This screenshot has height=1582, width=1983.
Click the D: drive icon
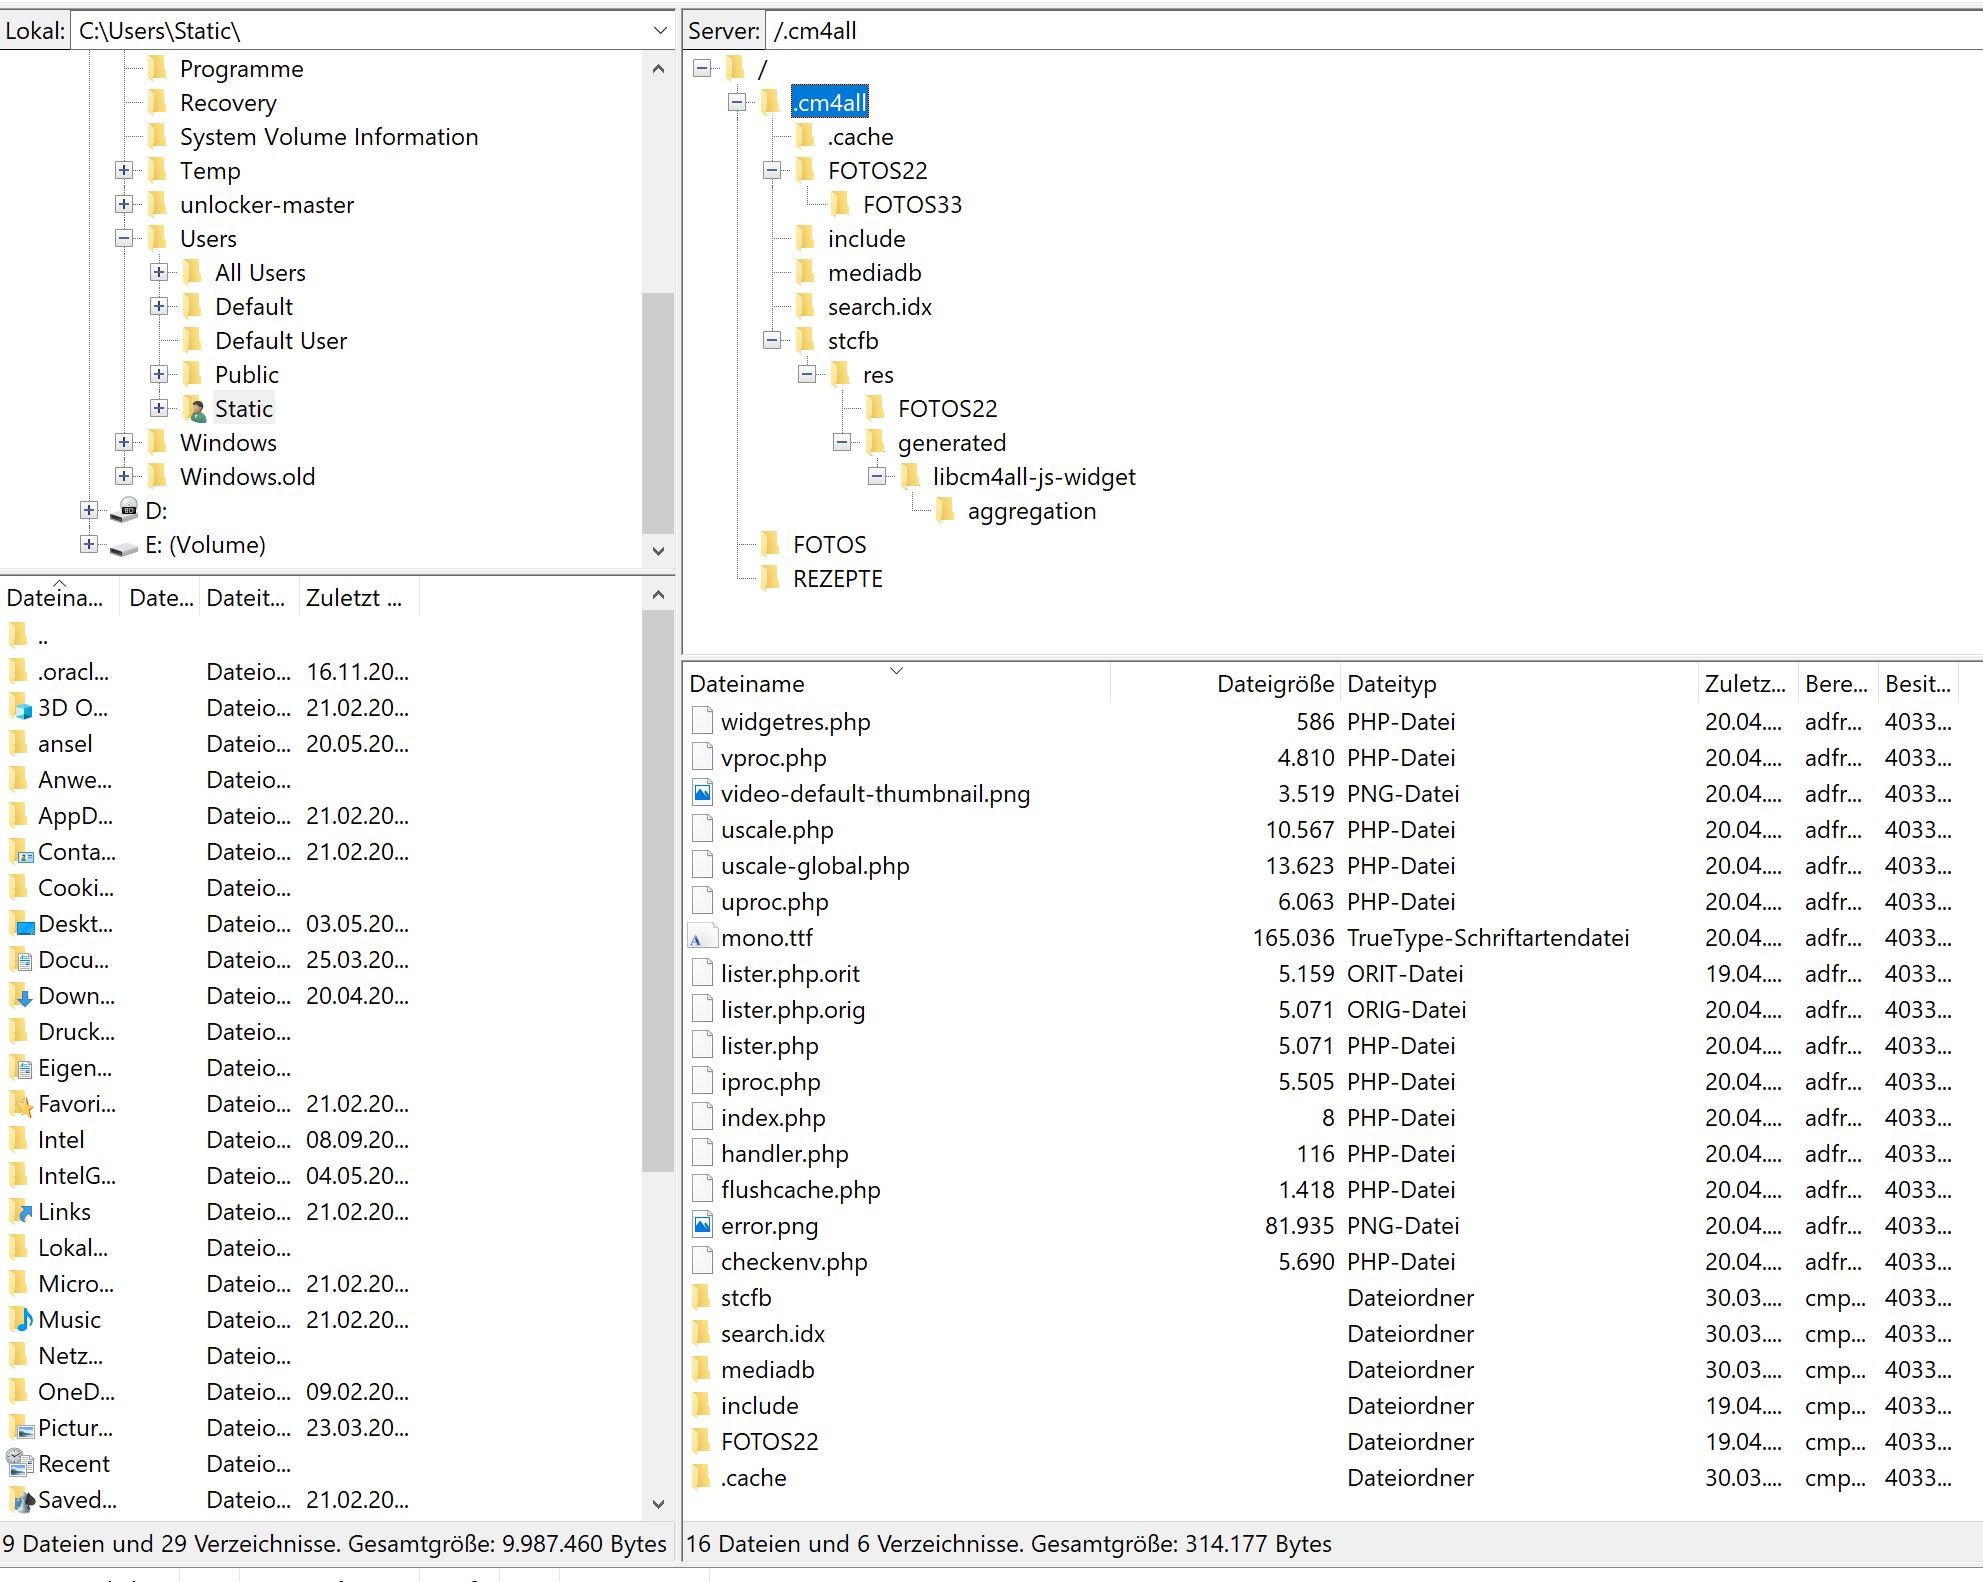point(124,511)
